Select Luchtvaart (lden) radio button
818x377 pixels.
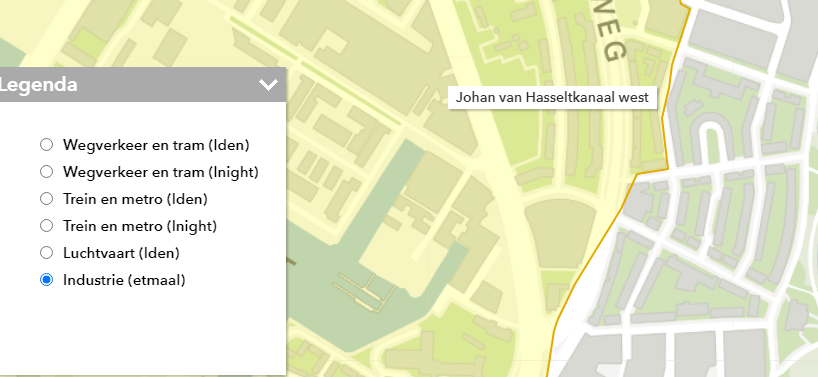46,253
